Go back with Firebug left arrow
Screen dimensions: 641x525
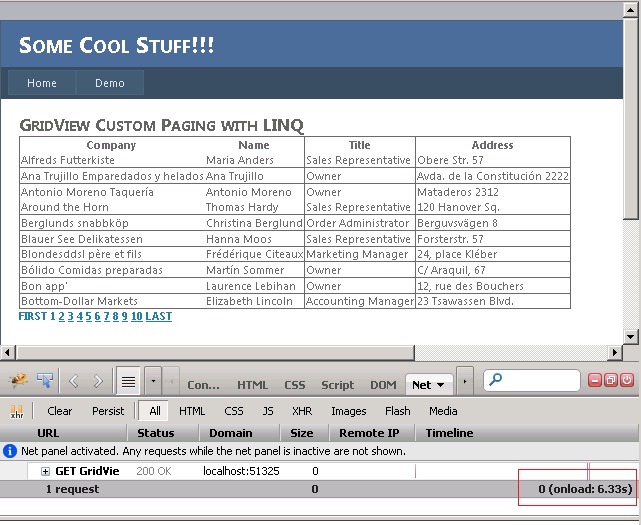point(74,381)
